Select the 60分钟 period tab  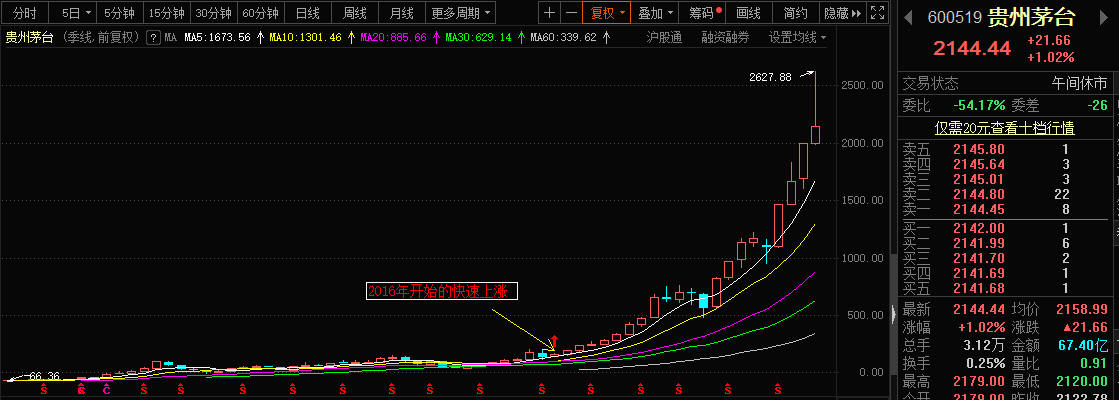(260, 13)
